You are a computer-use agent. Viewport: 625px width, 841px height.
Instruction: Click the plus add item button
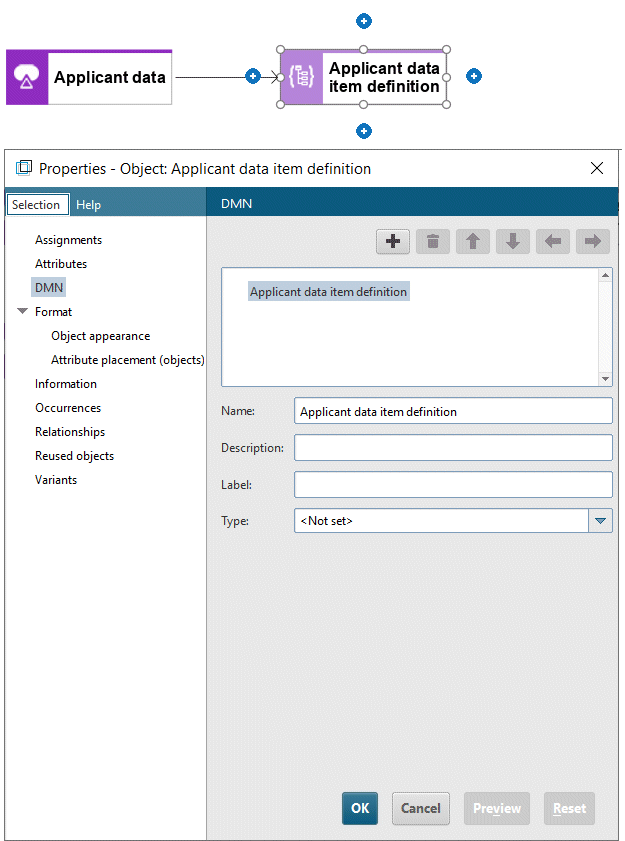pyautogui.click(x=393, y=241)
